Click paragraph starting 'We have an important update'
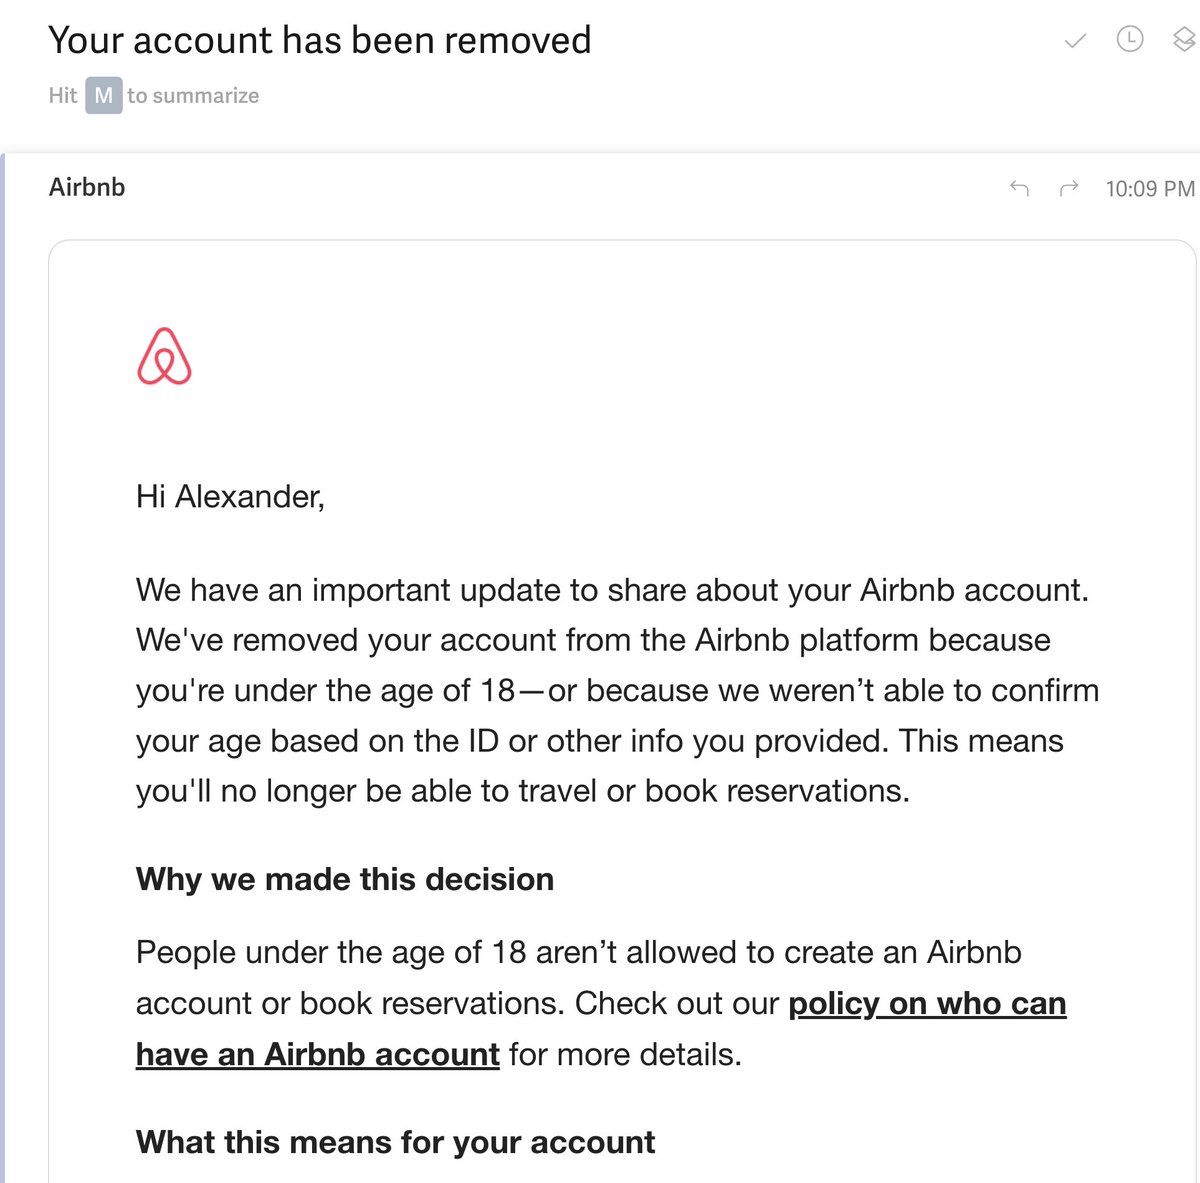Screen dimensions: 1200x1183 (617, 690)
